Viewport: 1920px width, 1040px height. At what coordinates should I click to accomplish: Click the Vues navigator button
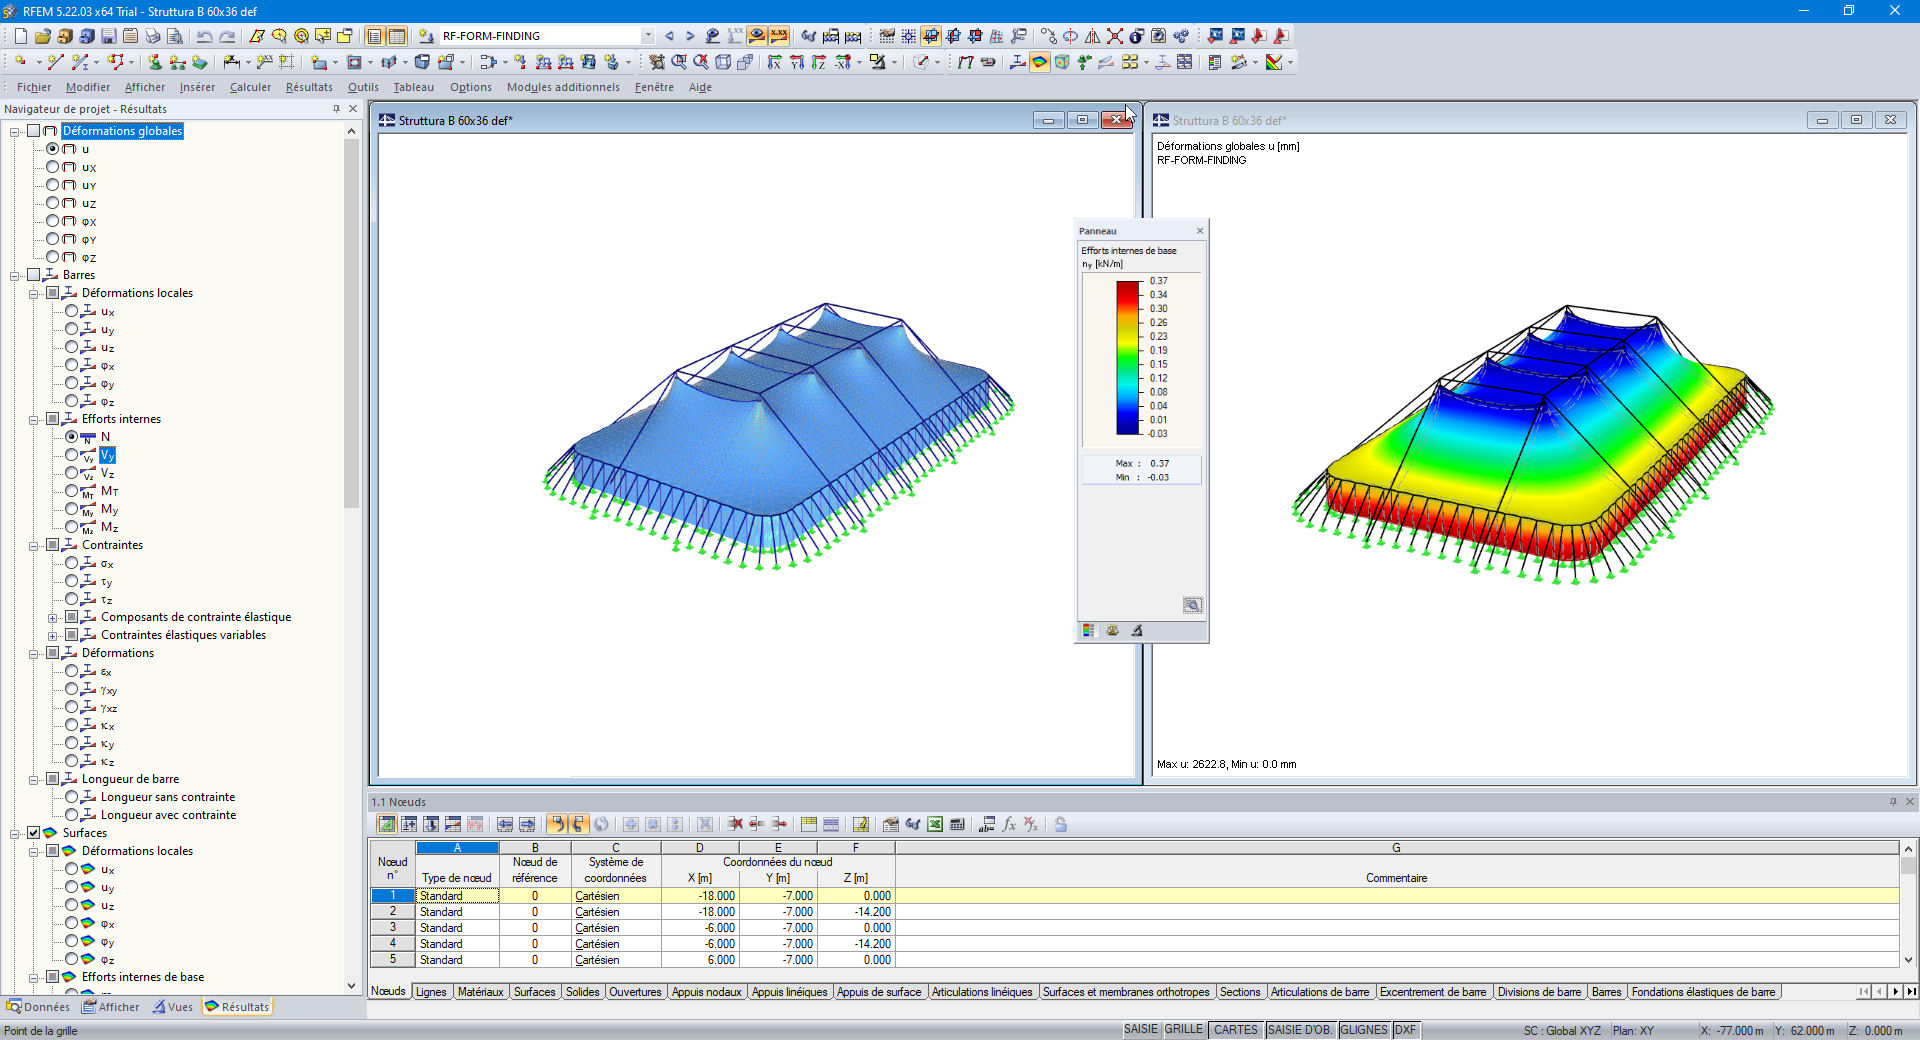(174, 1007)
